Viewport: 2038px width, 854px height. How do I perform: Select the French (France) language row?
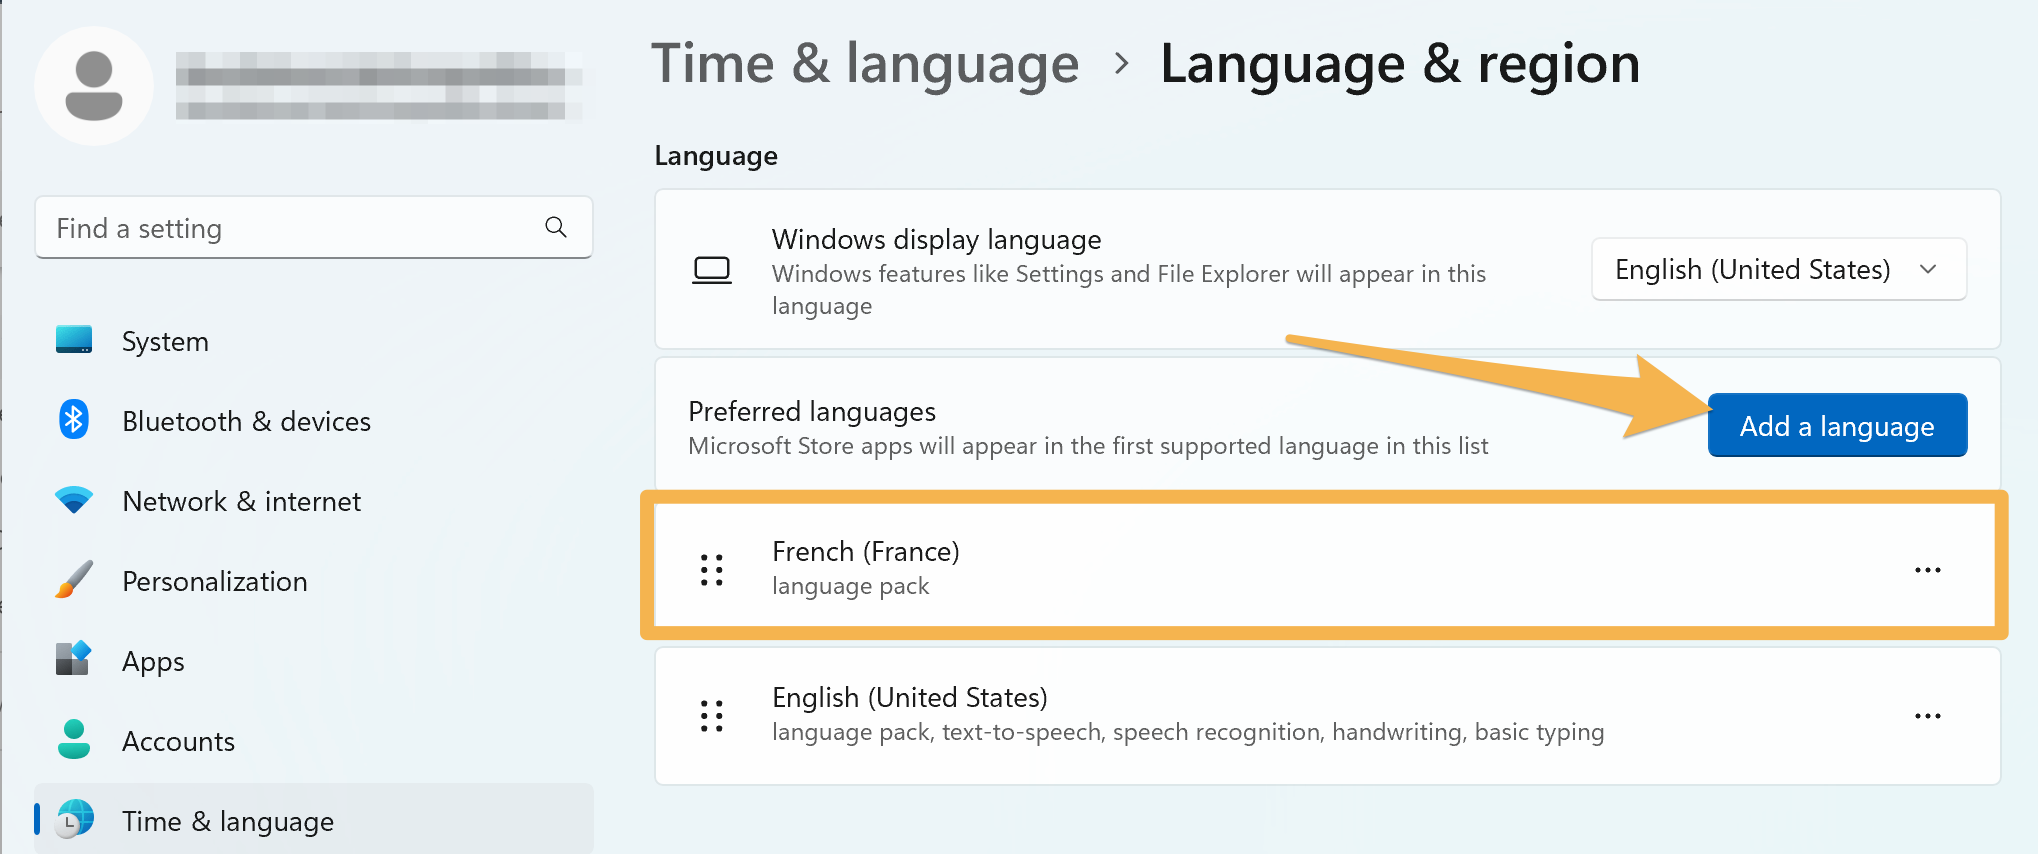(1326, 568)
